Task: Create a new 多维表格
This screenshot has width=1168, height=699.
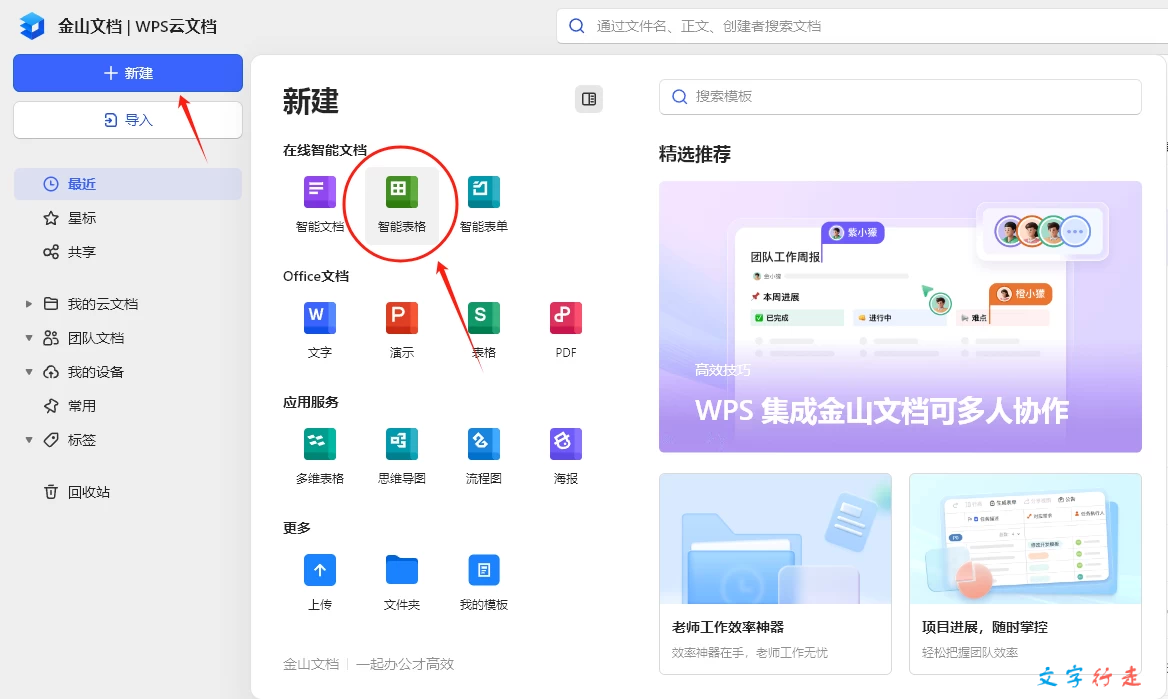Action: coord(320,456)
